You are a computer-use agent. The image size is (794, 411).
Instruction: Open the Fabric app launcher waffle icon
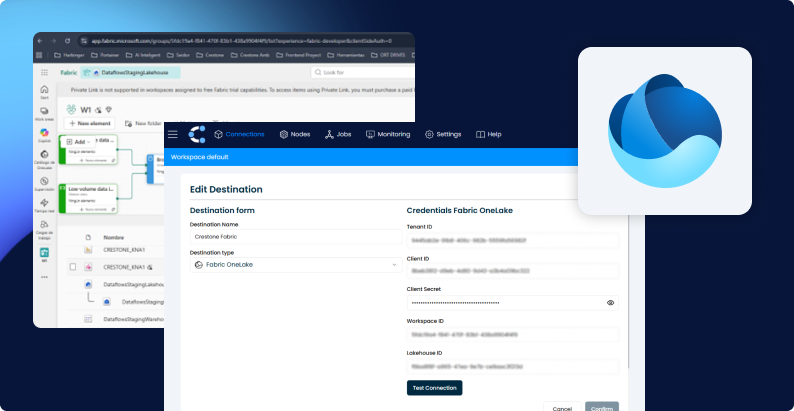pyautogui.click(x=45, y=72)
